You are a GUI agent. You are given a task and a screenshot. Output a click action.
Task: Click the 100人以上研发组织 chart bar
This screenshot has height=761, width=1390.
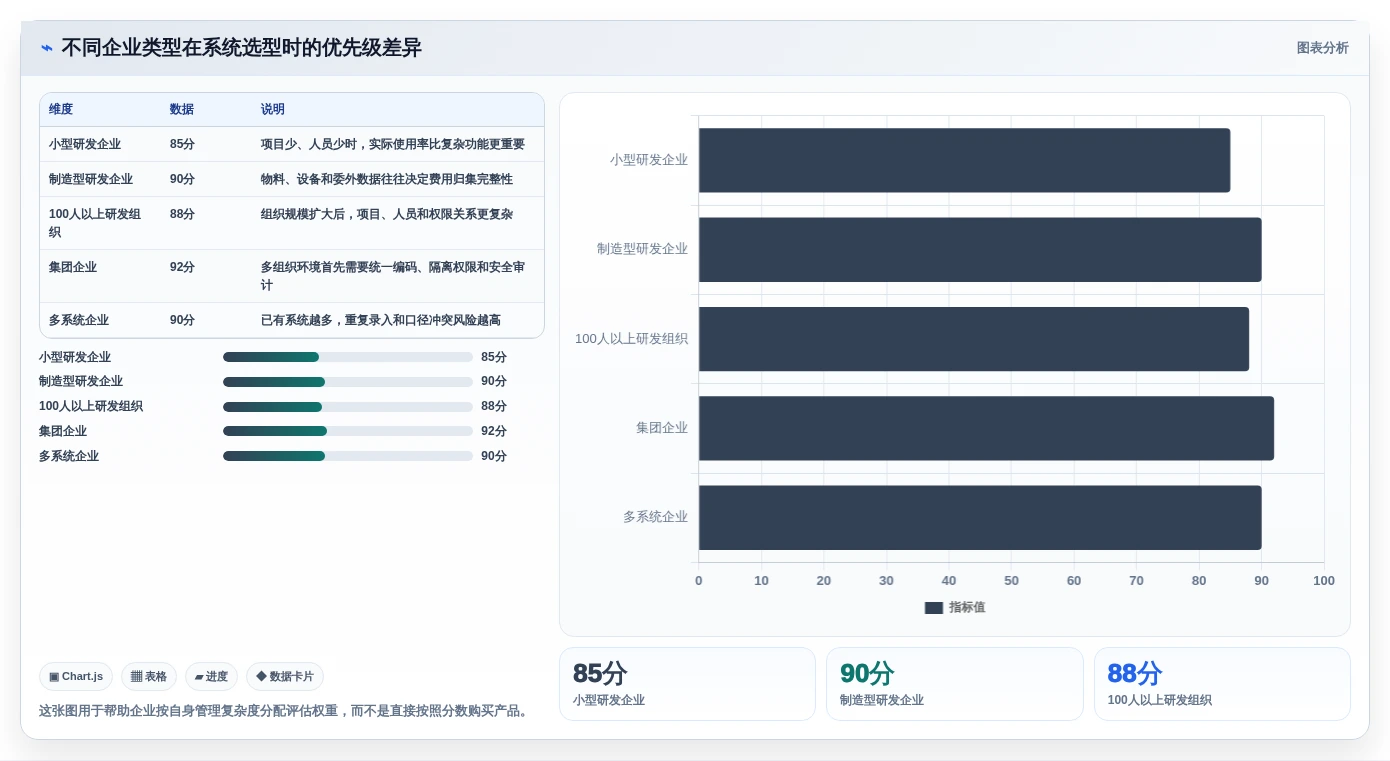(x=974, y=339)
